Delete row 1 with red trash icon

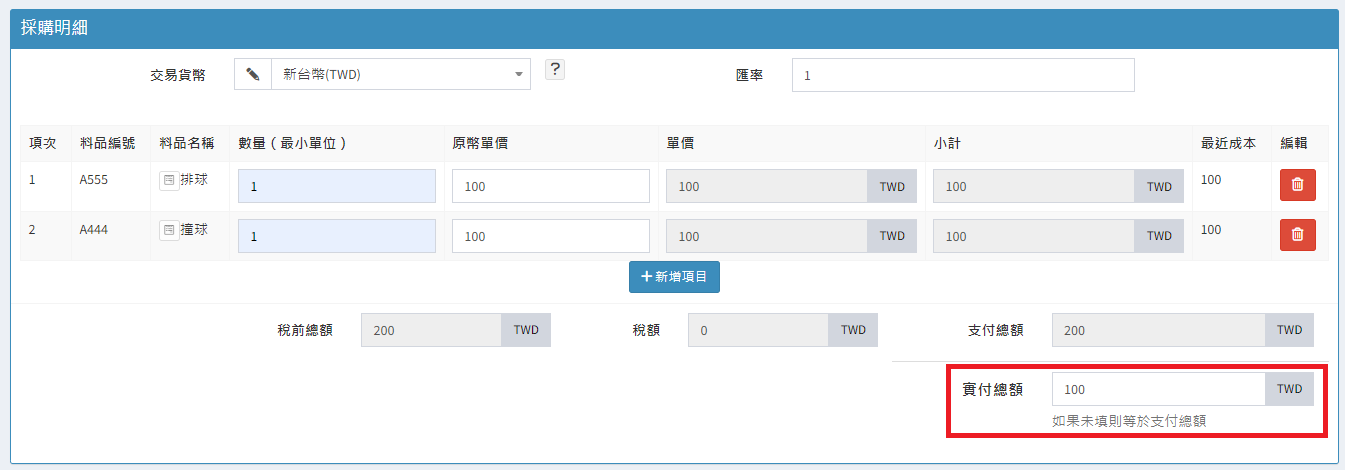click(1297, 185)
